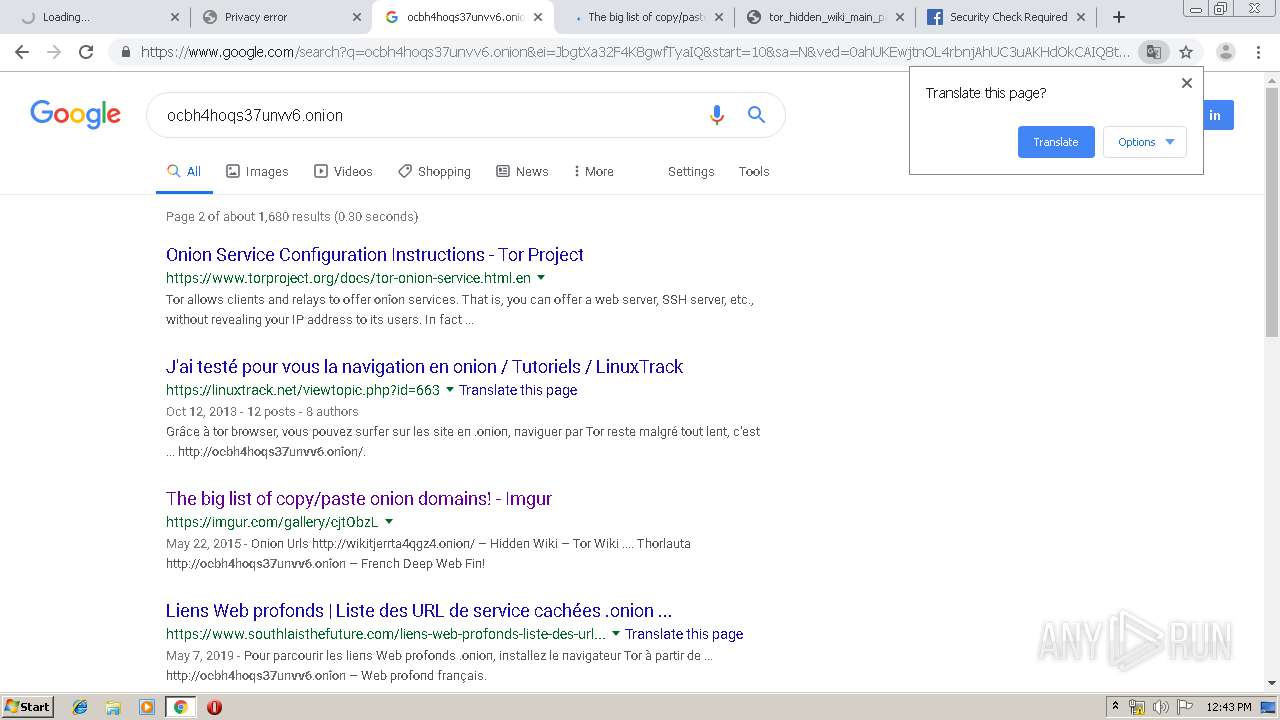Click the red Opera-like taskbar icon

214,707
